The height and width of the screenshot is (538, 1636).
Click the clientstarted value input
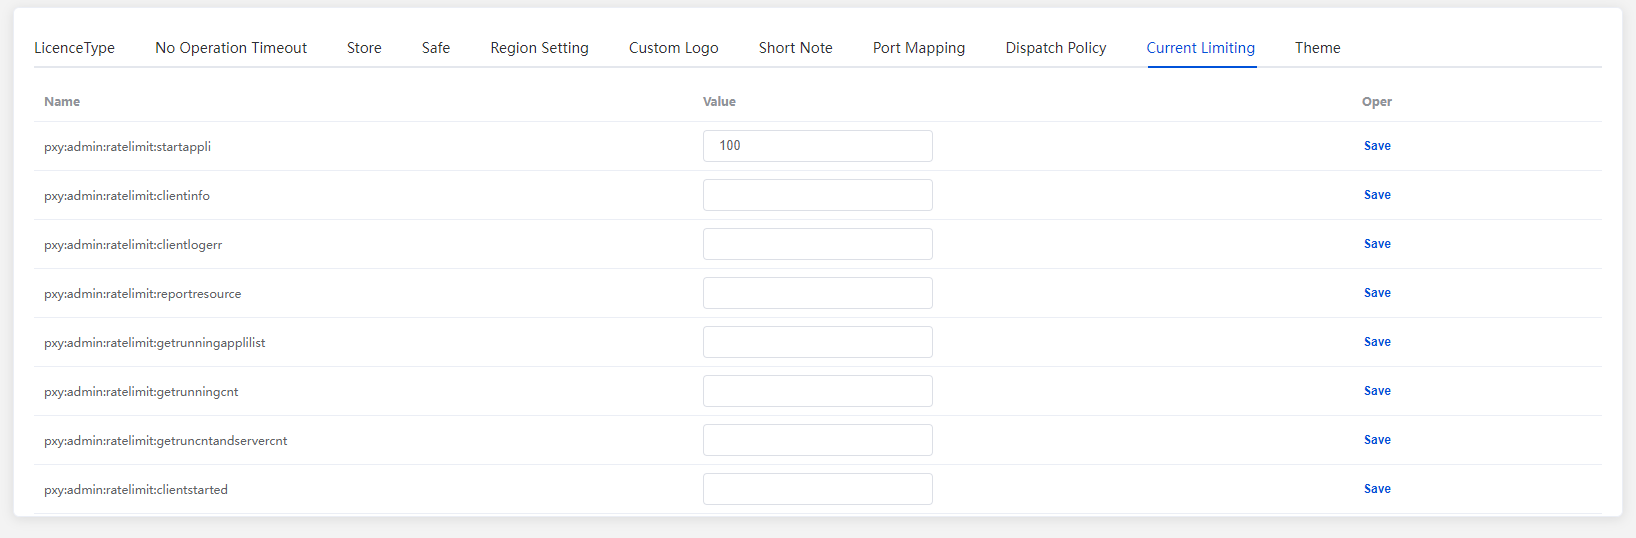(818, 489)
